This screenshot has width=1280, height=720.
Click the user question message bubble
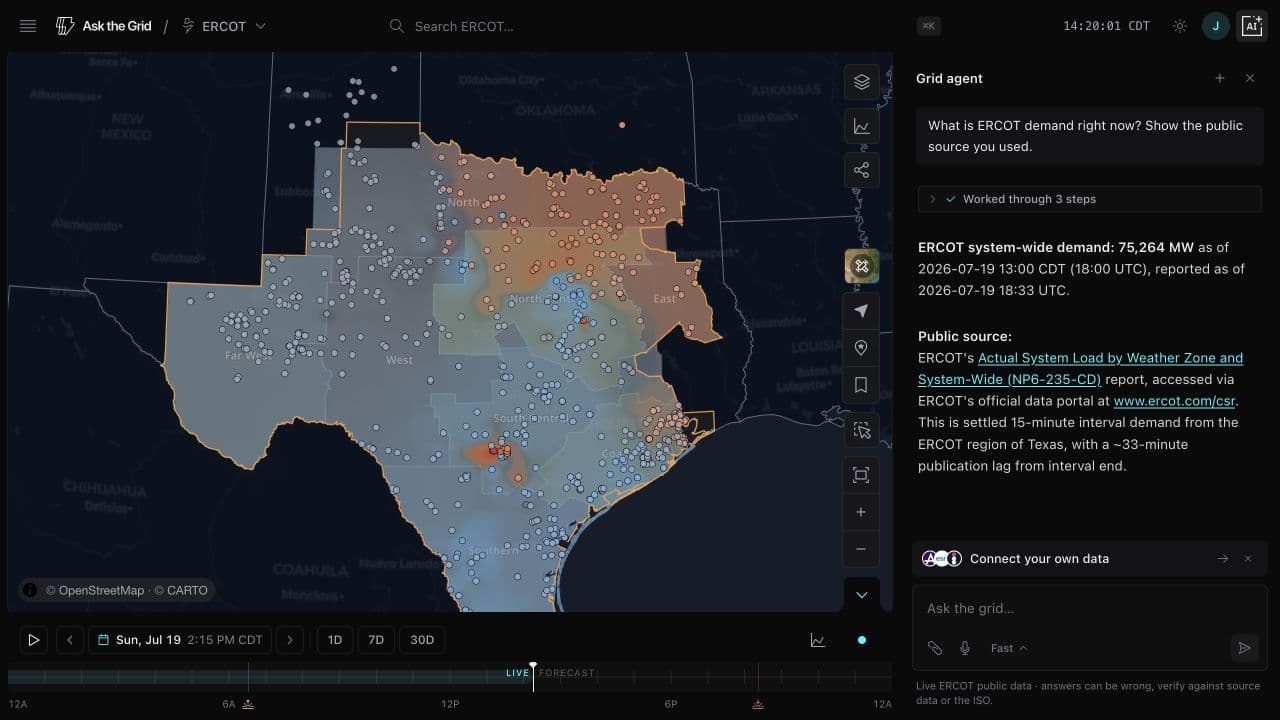tap(1090, 136)
